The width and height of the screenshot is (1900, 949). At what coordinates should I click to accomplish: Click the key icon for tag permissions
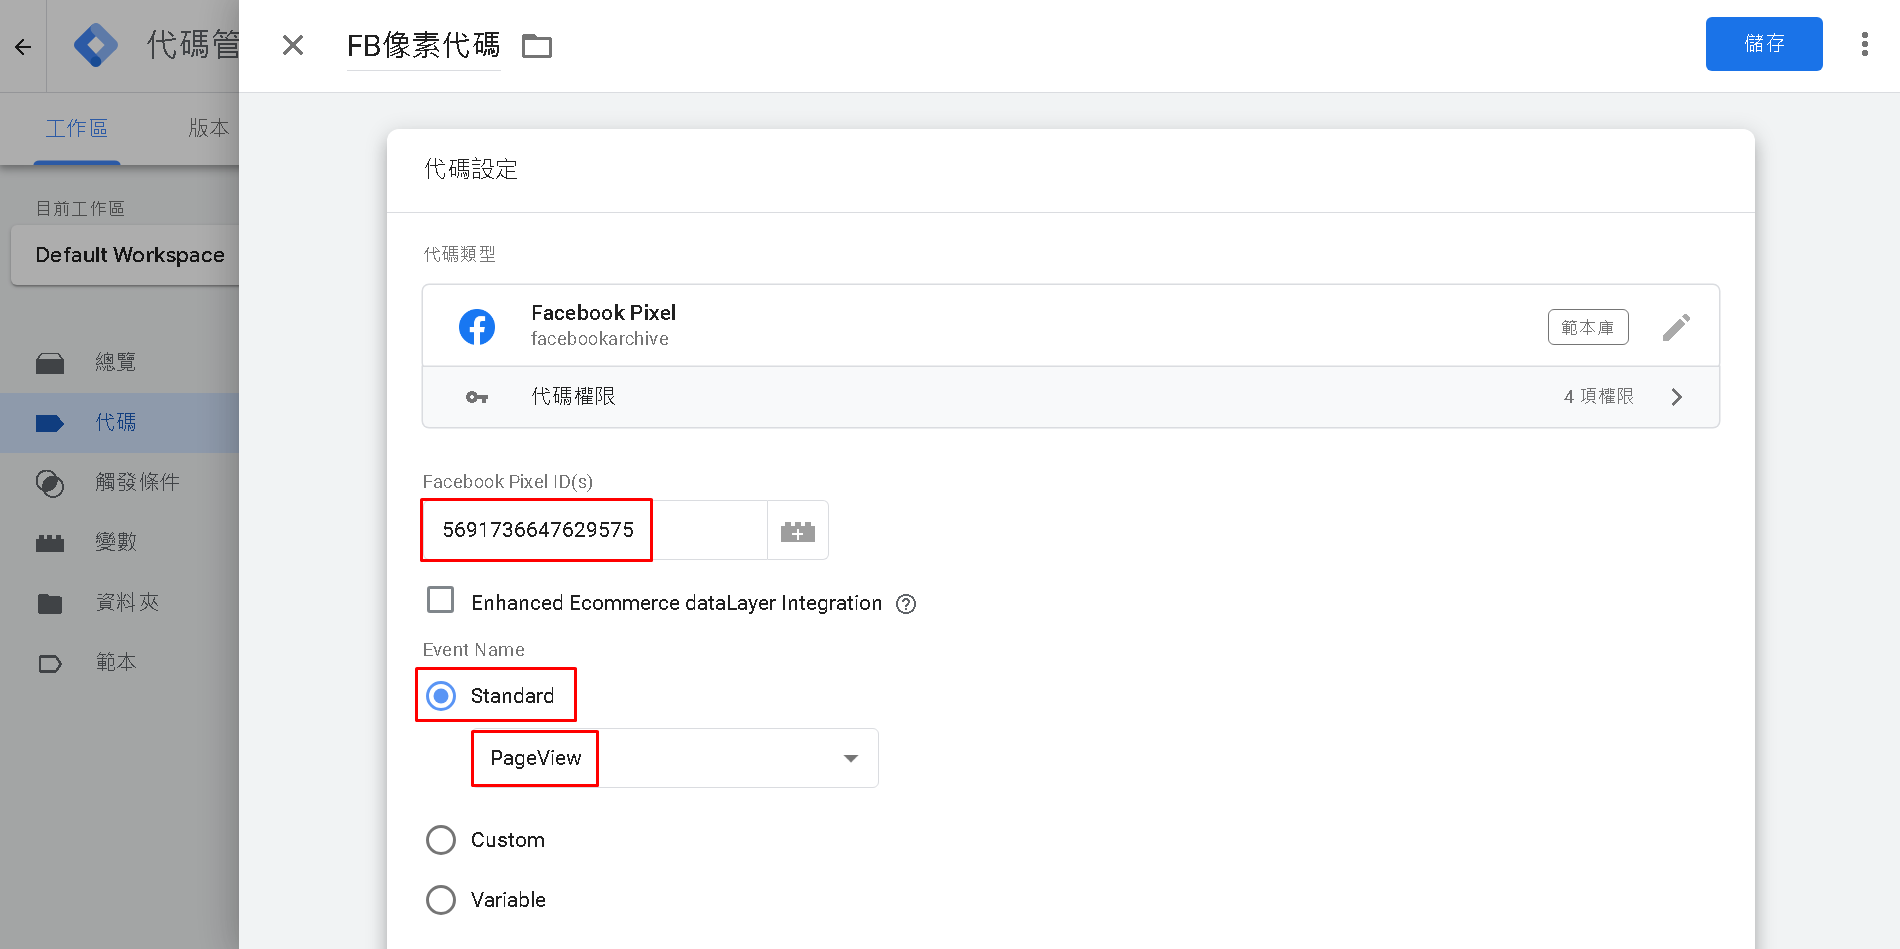click(x=477, y=397)
